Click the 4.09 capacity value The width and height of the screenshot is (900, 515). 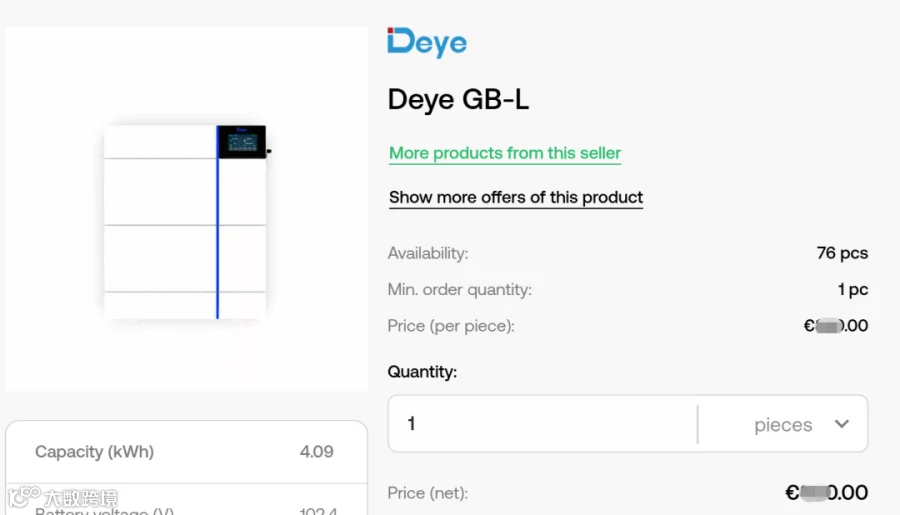pos(316,452)
